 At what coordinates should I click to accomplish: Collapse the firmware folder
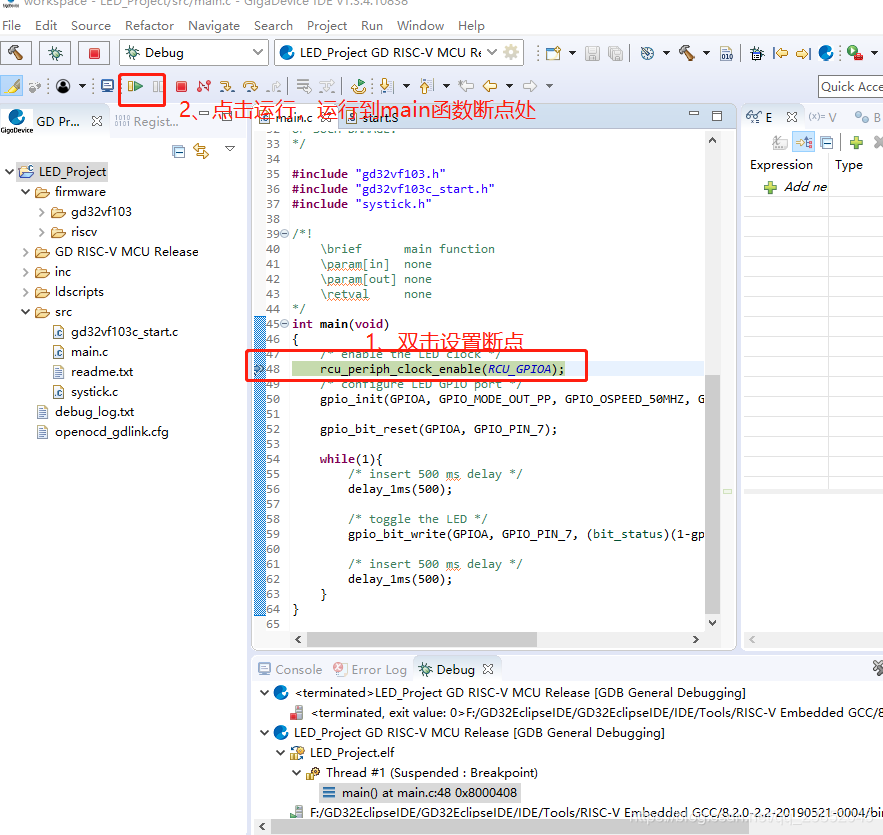click(25, 192)
